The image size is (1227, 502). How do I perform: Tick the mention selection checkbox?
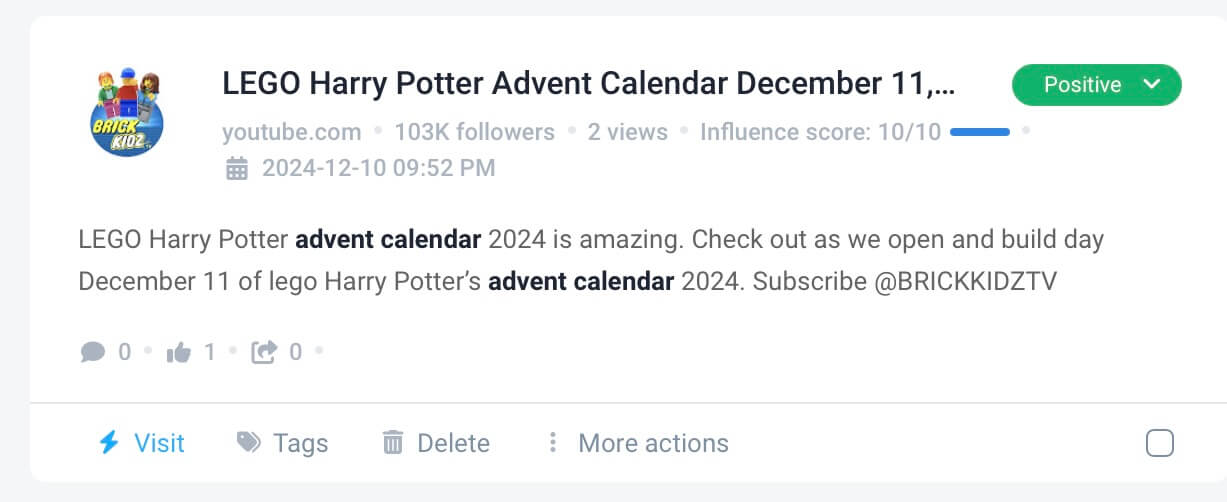coord(1159,443)
